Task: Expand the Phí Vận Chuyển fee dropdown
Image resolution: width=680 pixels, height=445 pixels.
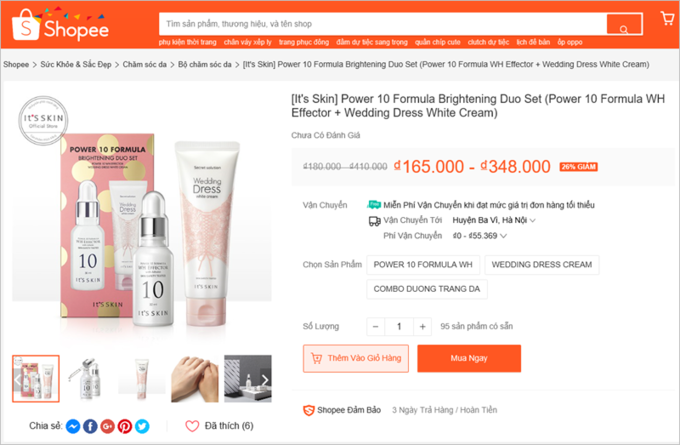Action: [x=480, y=236]
